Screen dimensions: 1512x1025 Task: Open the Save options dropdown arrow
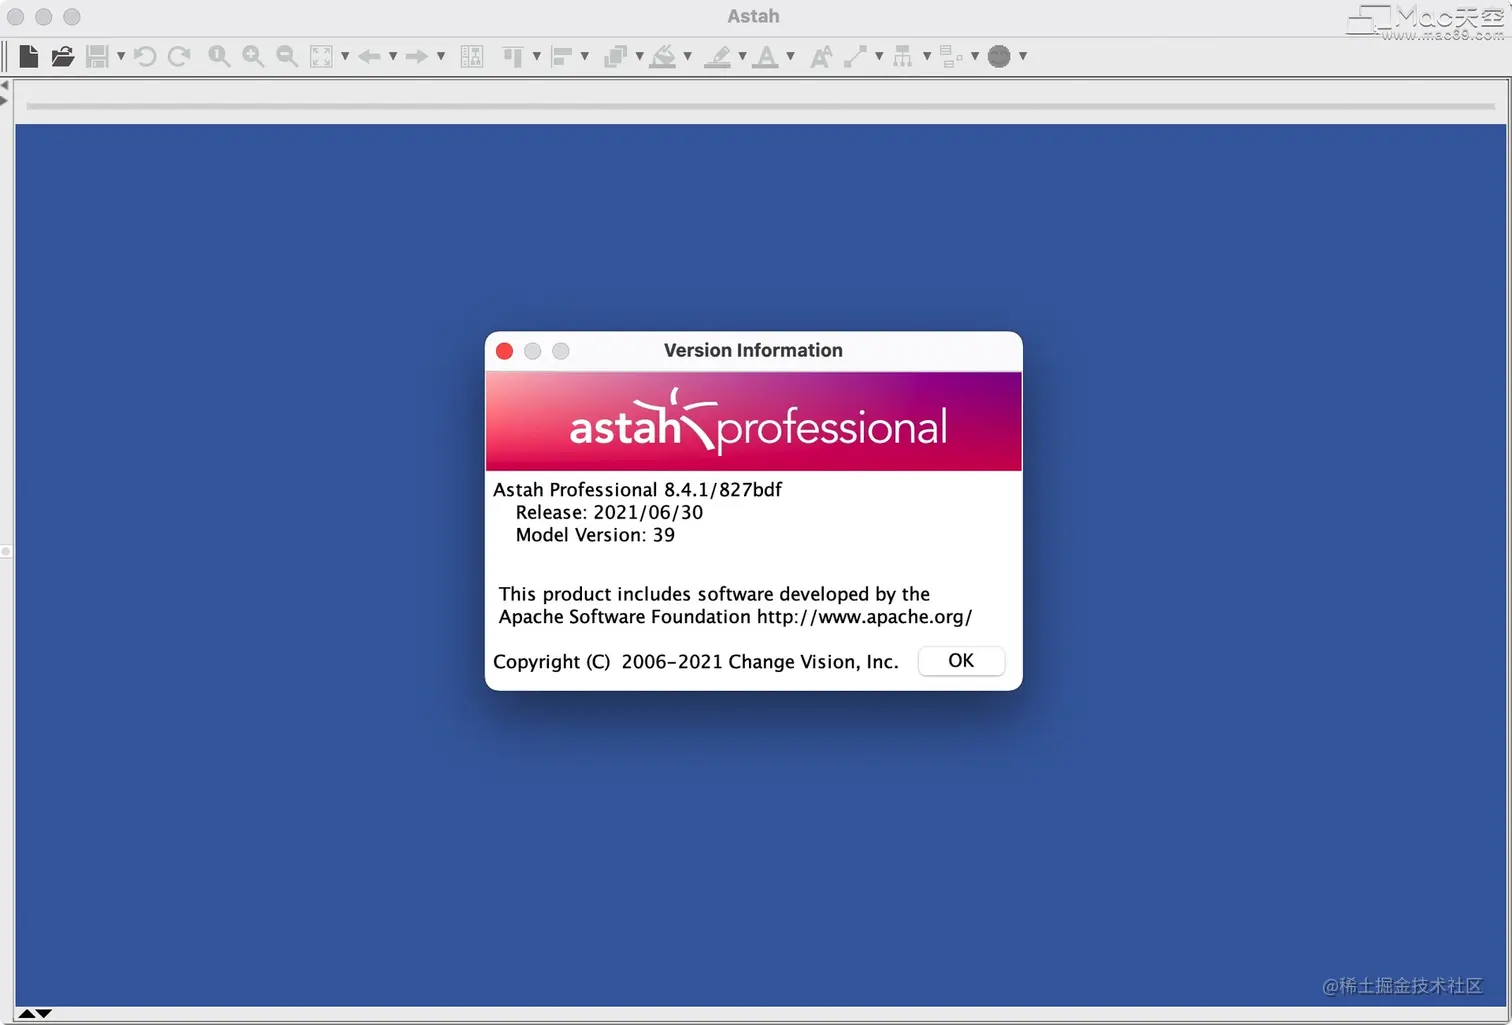(121, 57)
